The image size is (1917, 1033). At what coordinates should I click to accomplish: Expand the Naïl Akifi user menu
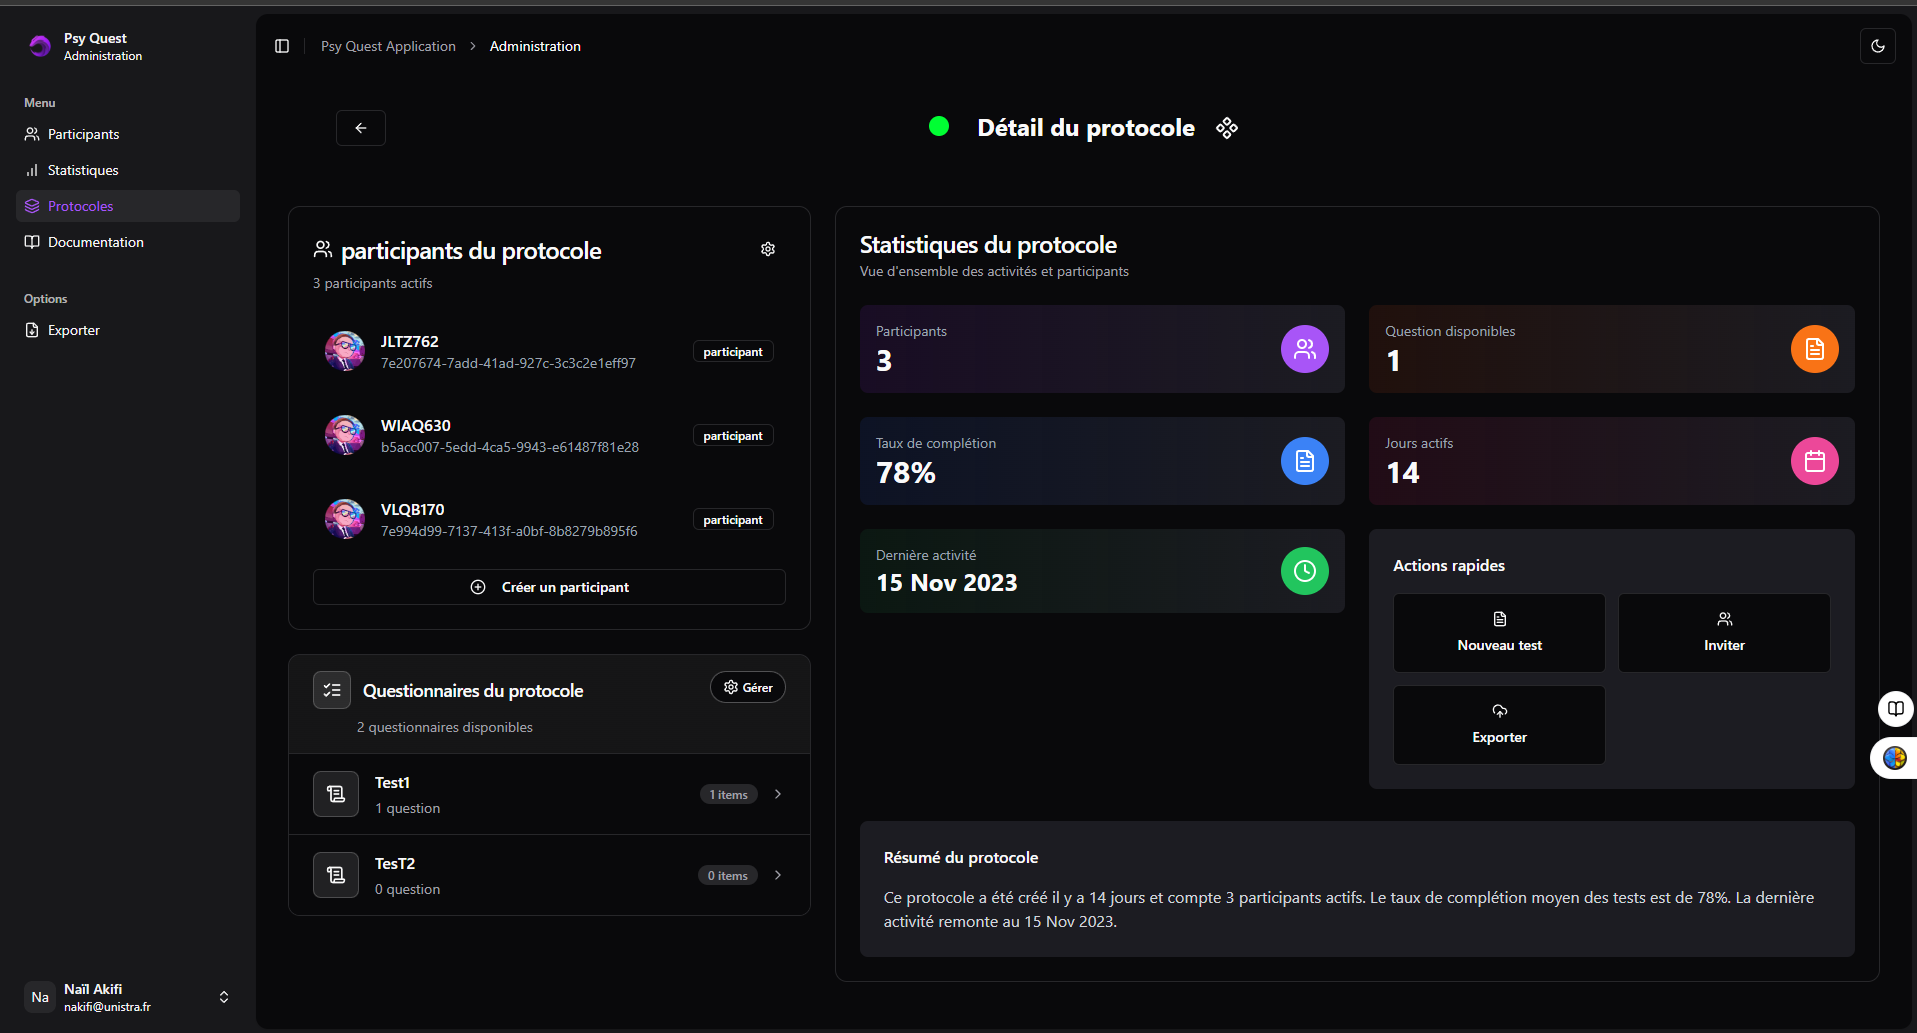coord(223,997)
